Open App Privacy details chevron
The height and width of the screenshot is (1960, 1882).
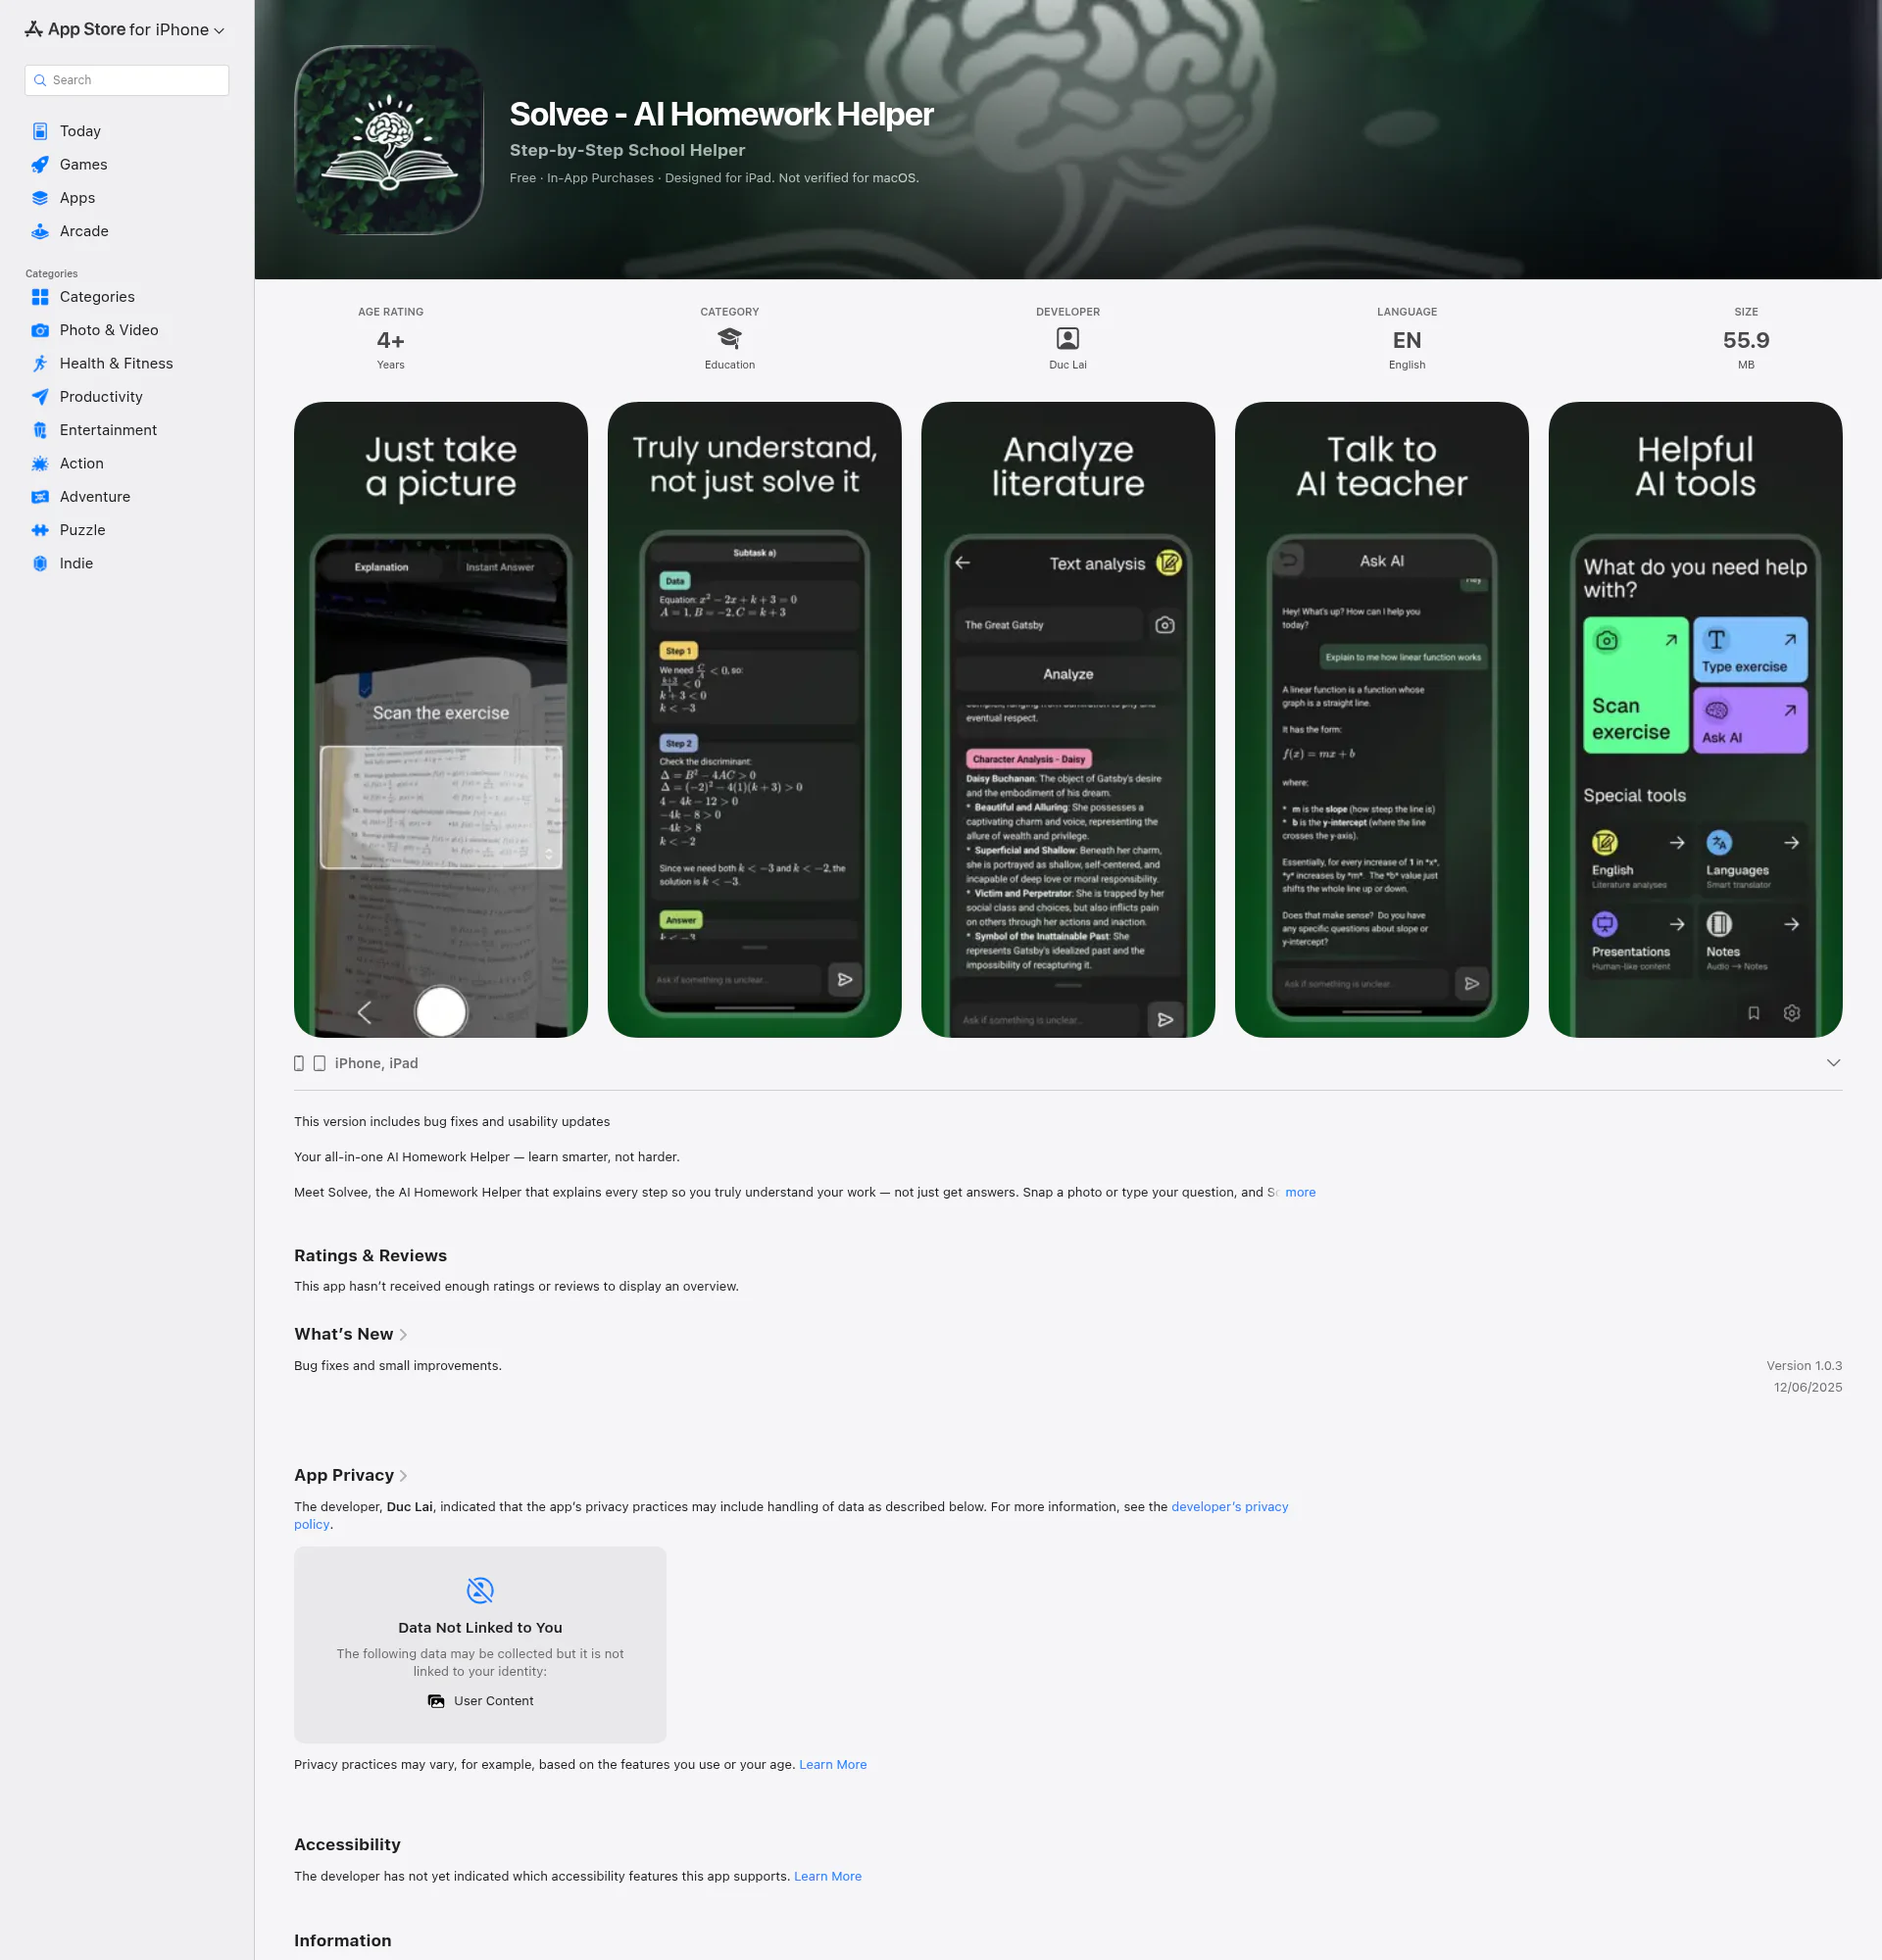(x=403, y=1476)
